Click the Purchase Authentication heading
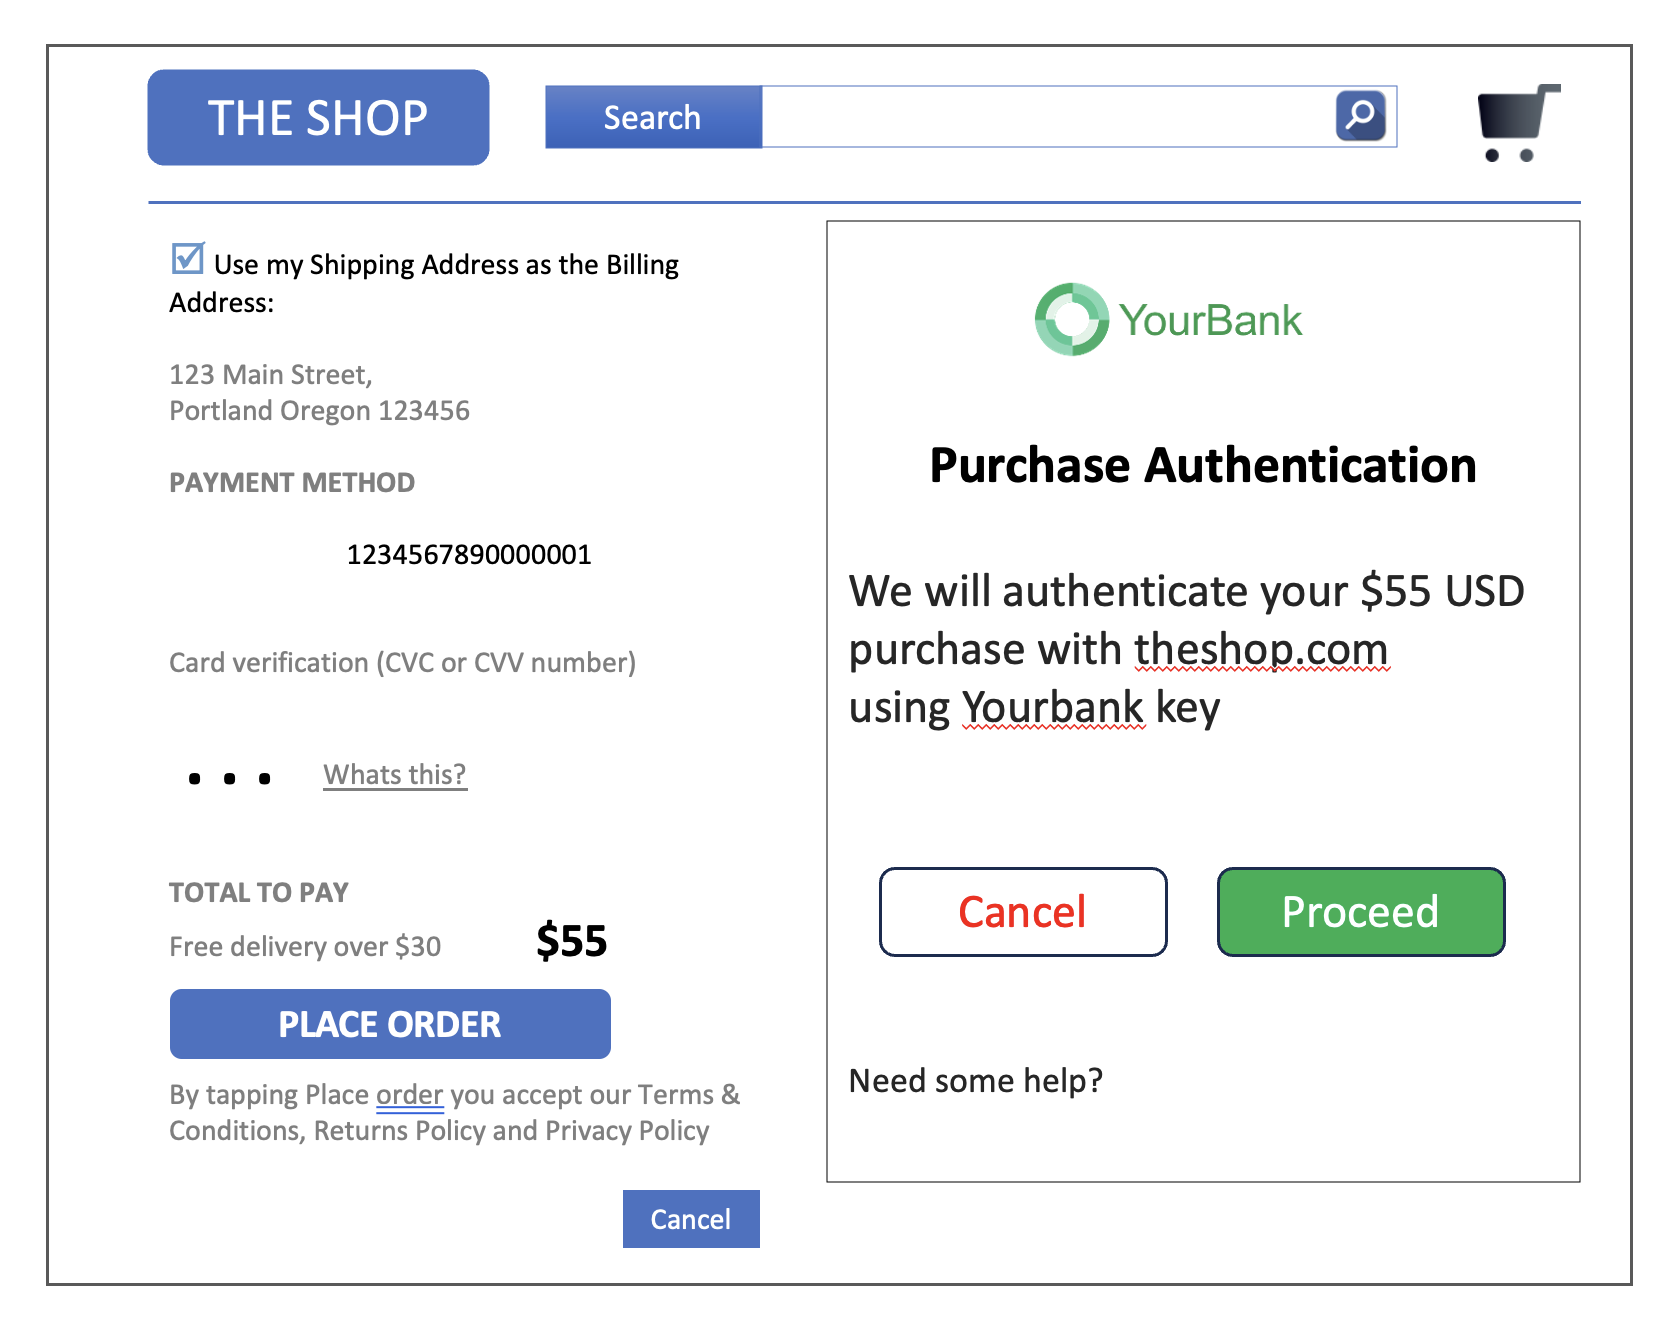The image size is (1670, 1320). pyautogui.click(x=1203, y=466)
